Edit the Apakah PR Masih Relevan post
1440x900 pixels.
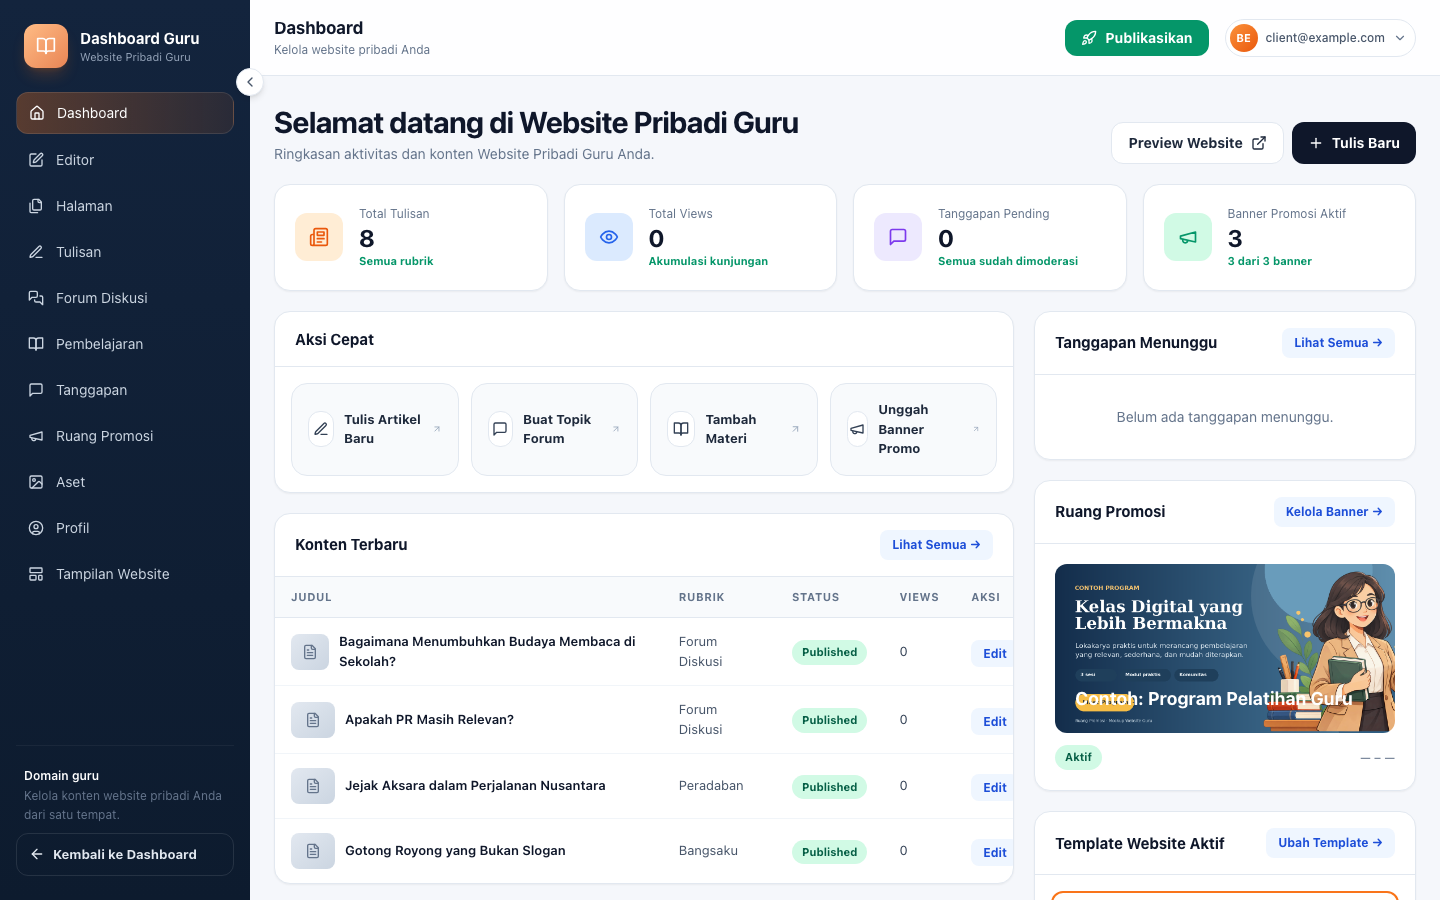coord(994,721)
